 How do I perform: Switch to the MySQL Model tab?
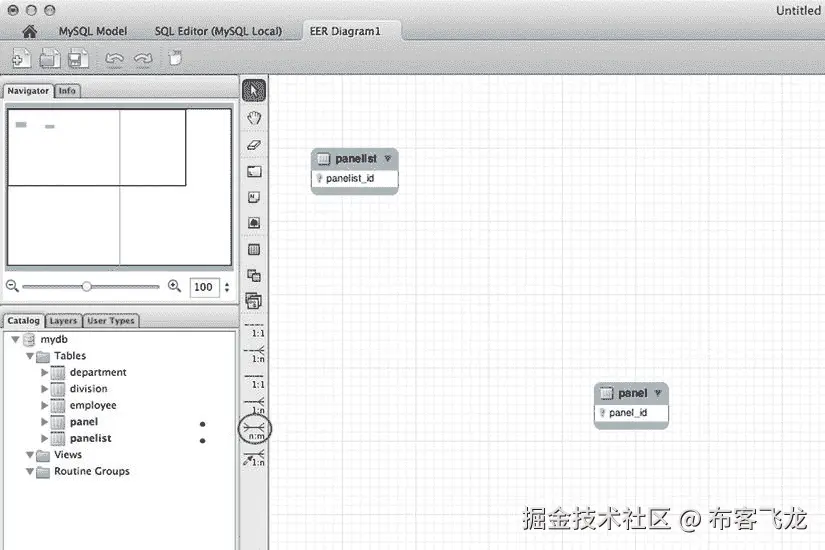click(93, 32)
